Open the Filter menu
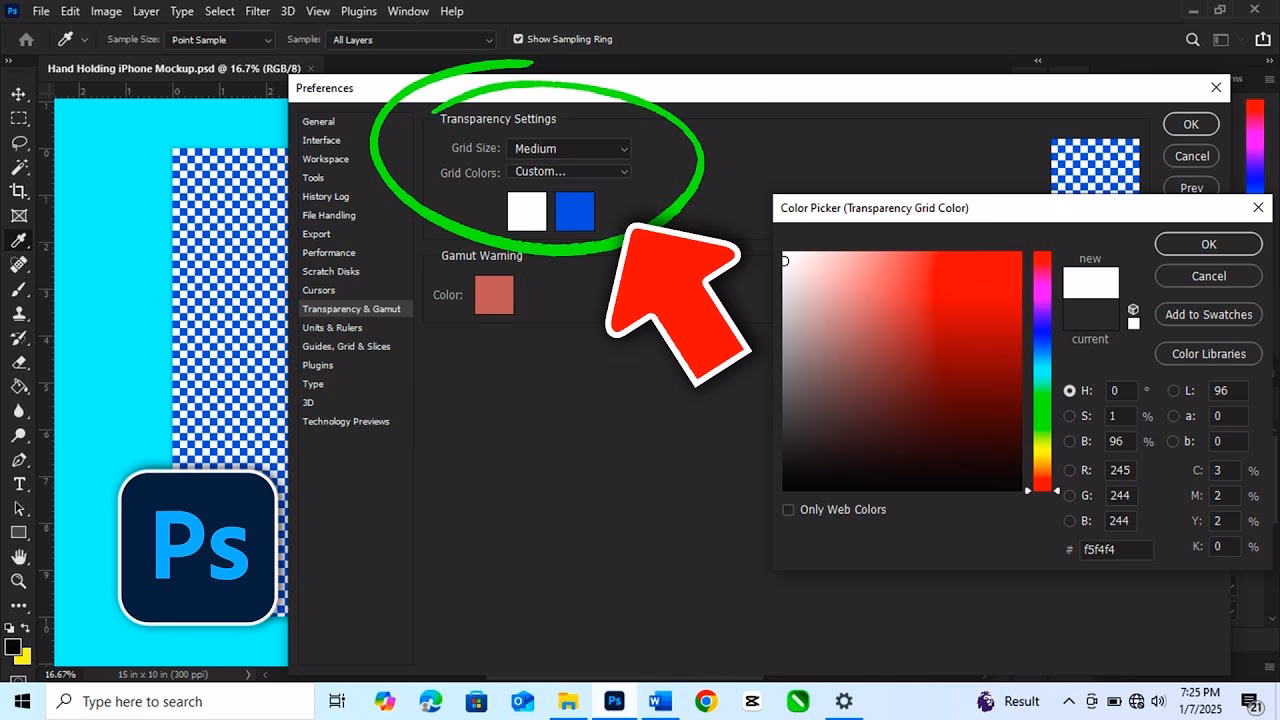 click(x=257, y=11)
